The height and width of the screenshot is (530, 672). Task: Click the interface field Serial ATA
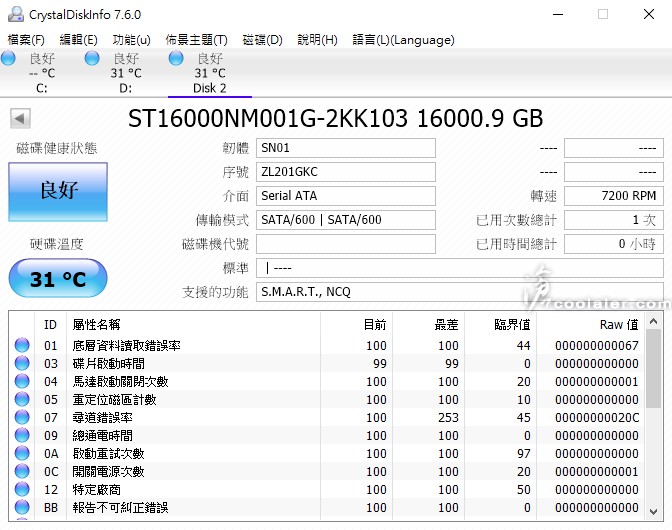point(346,196)
